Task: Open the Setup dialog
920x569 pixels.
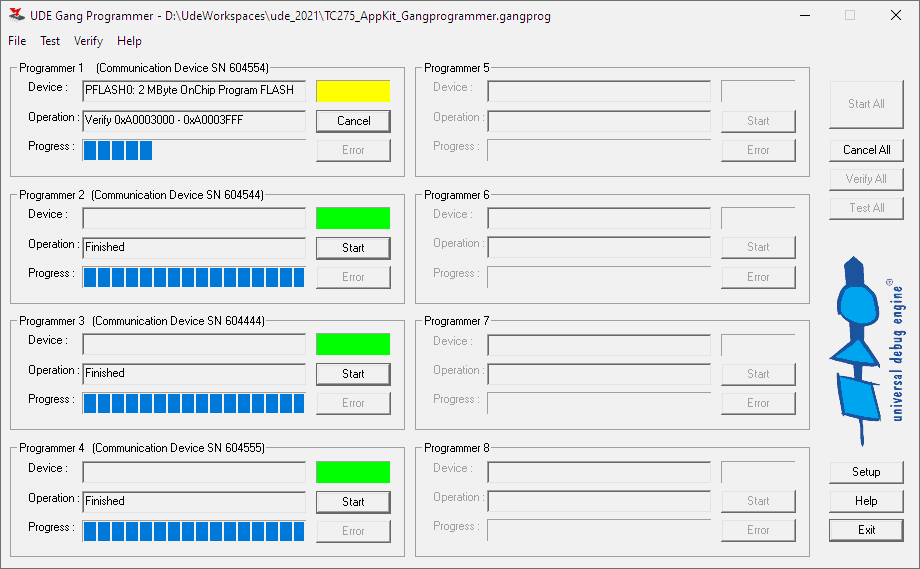Action: coord(866,472)
